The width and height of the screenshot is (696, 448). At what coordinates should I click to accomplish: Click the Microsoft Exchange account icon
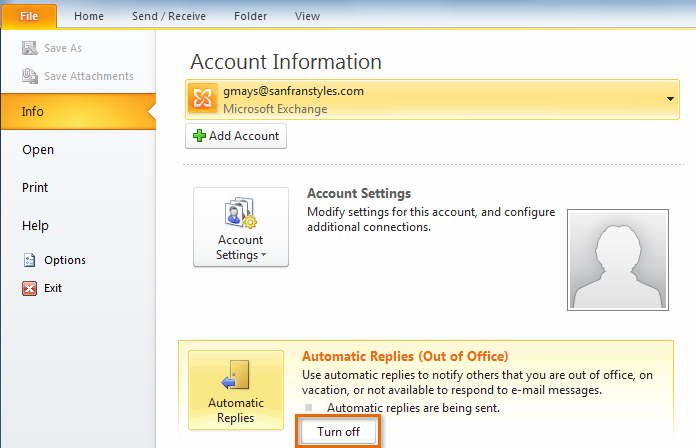(202, 99)
